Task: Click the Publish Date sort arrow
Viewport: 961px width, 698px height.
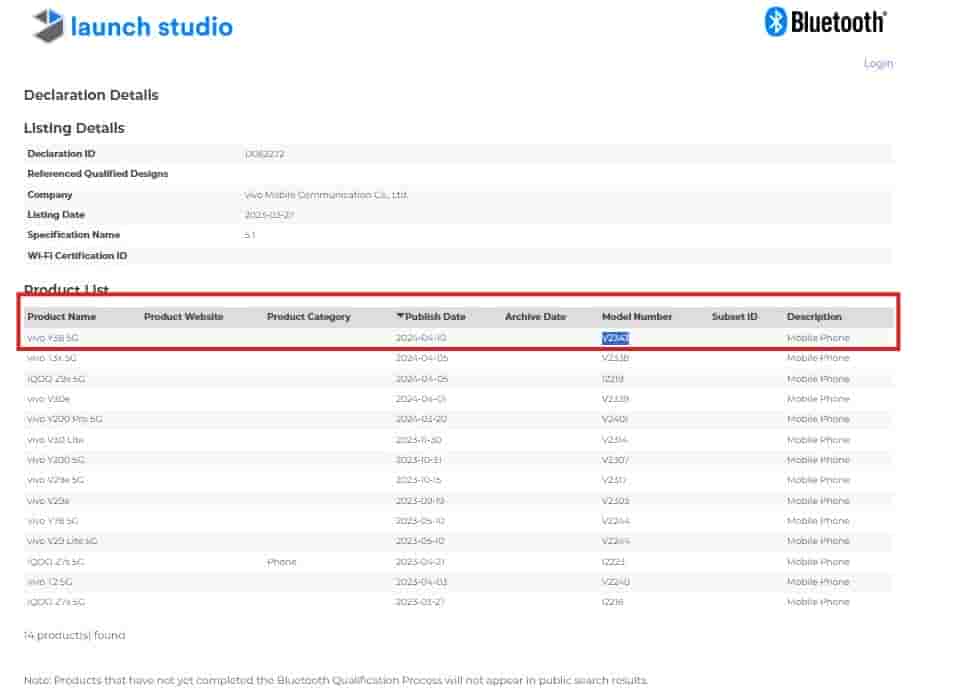Action: [x=400, y=316]
